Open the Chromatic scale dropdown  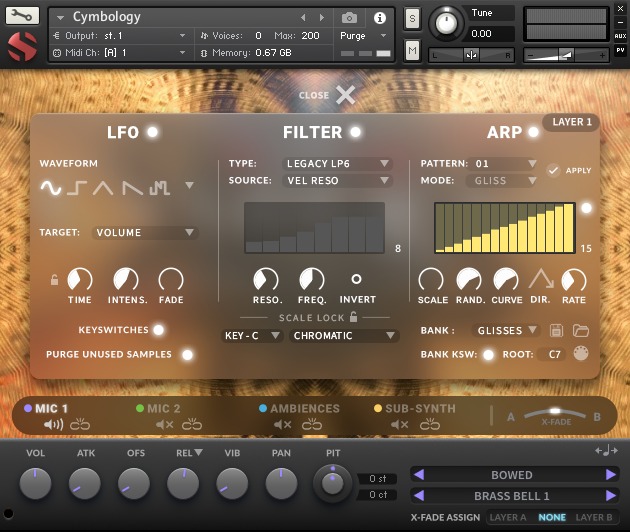[x=344, y=336]
